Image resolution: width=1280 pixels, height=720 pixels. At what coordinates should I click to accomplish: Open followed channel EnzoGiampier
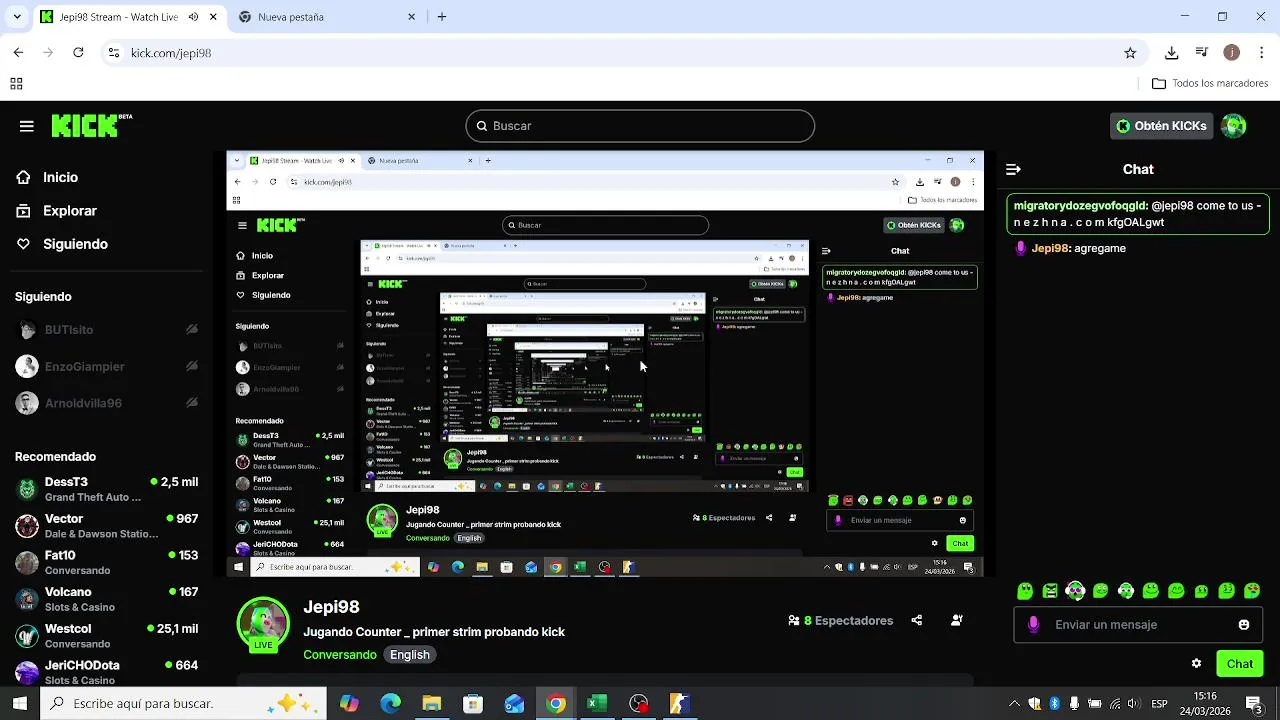tap(107, 366)
